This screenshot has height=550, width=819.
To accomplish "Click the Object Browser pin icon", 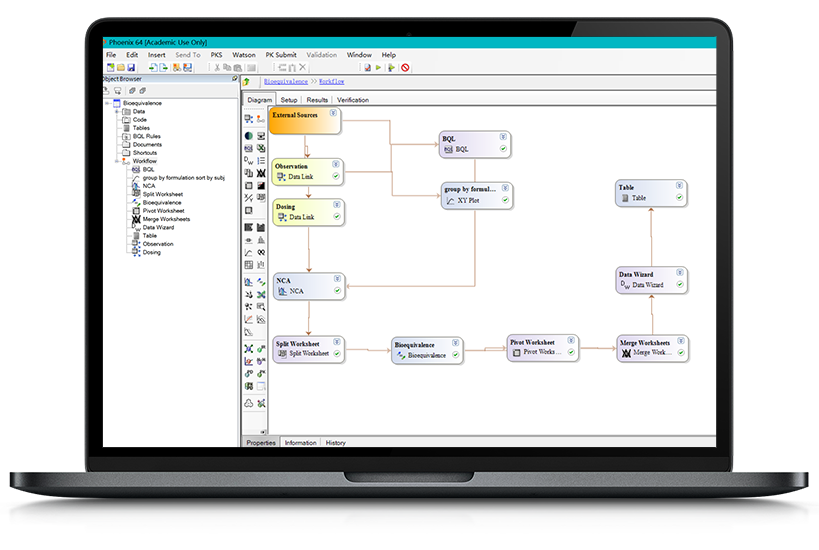I will [235, 78].
